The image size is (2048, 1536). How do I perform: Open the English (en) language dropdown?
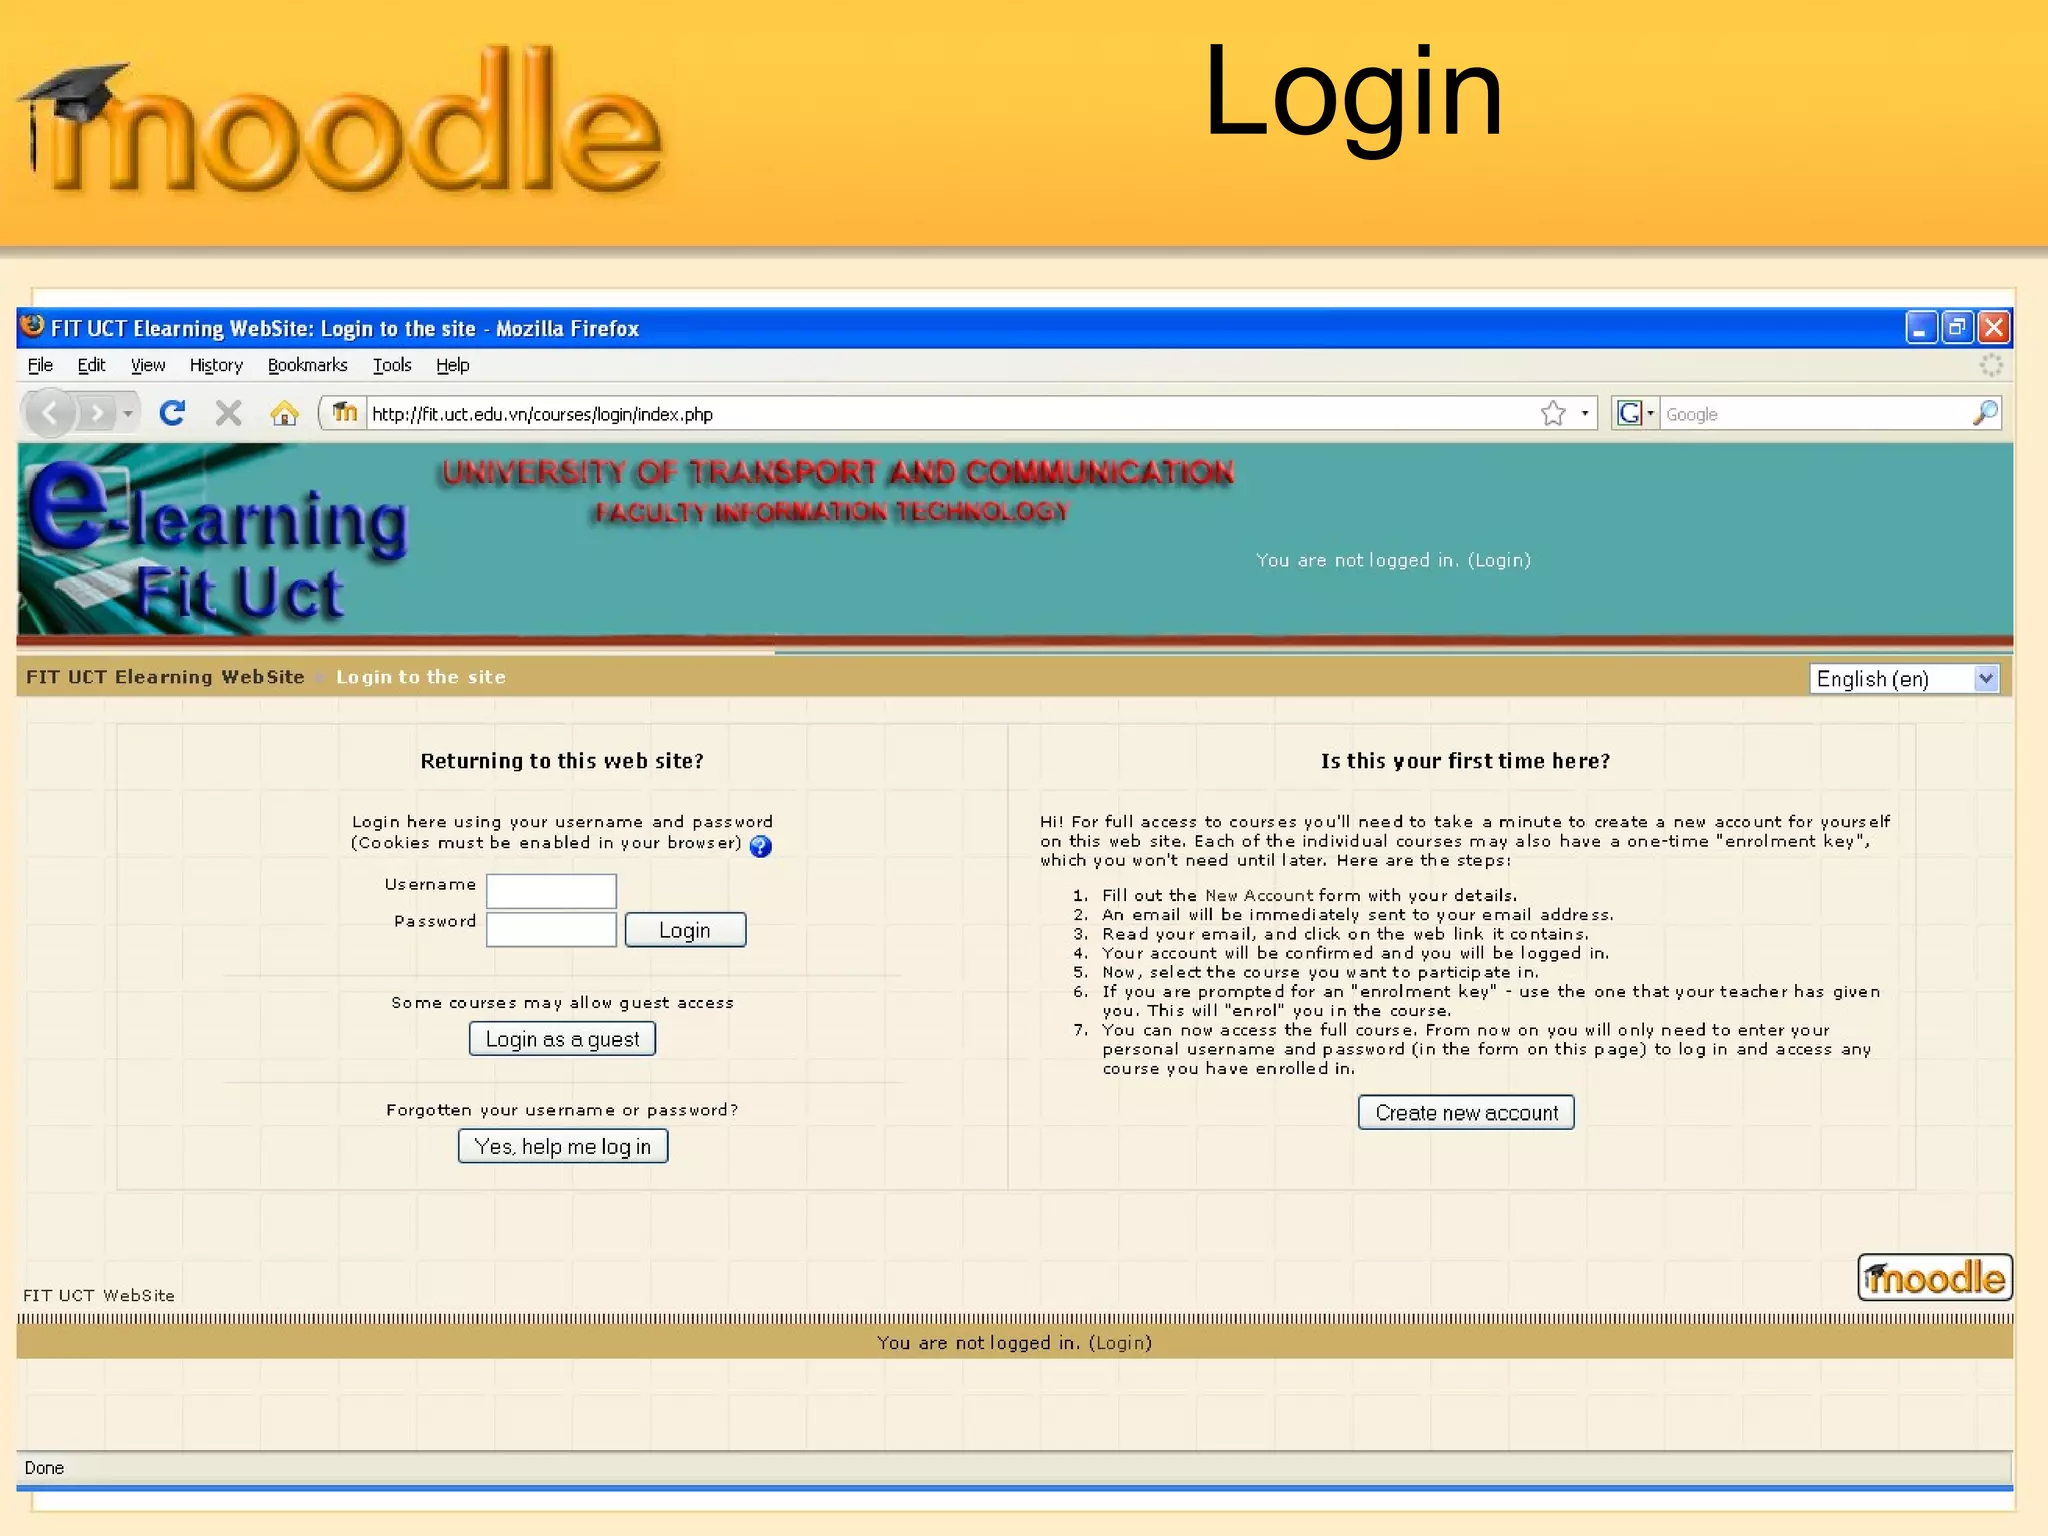[1904, 679]
